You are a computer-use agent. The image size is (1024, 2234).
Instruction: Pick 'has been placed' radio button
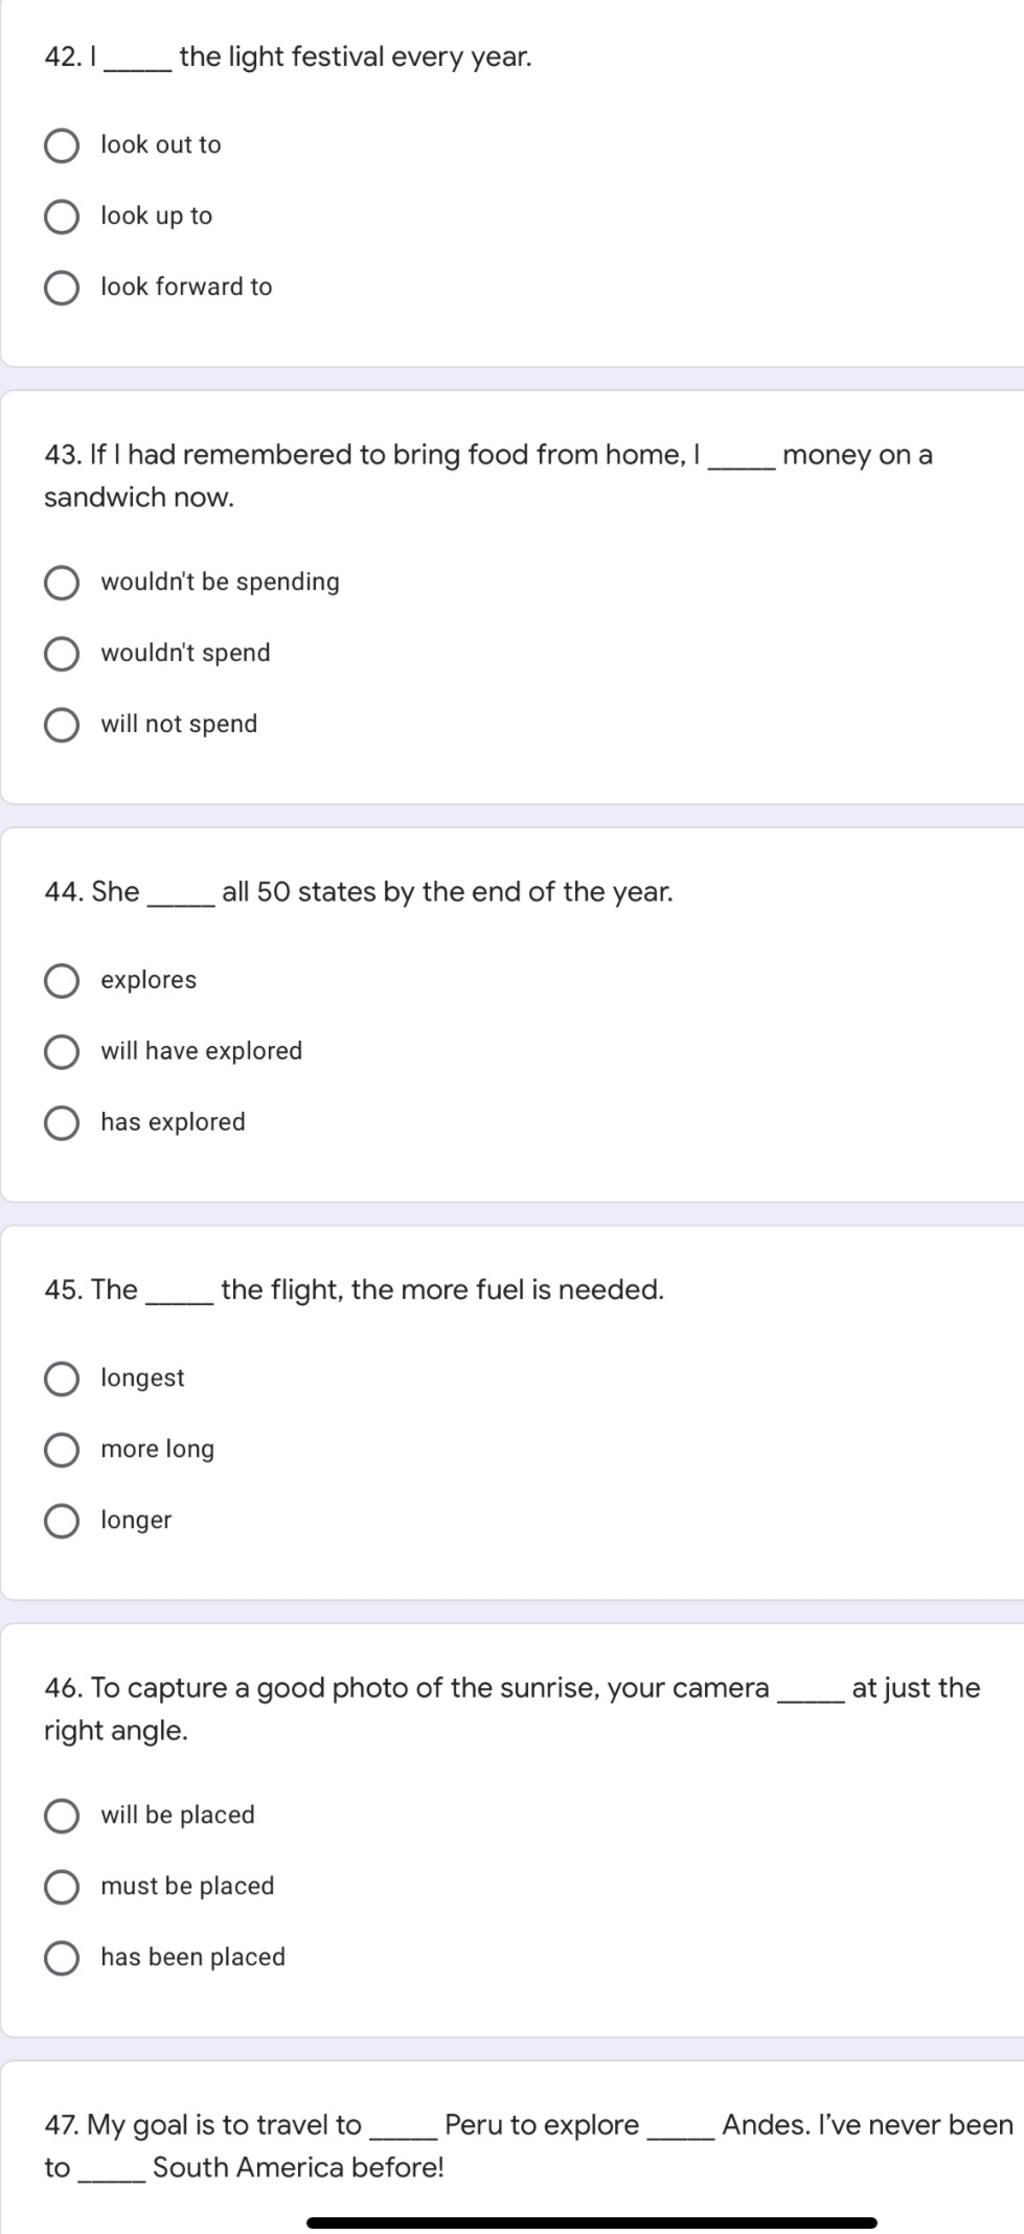pyautogui.click(x=62, y=1958)
